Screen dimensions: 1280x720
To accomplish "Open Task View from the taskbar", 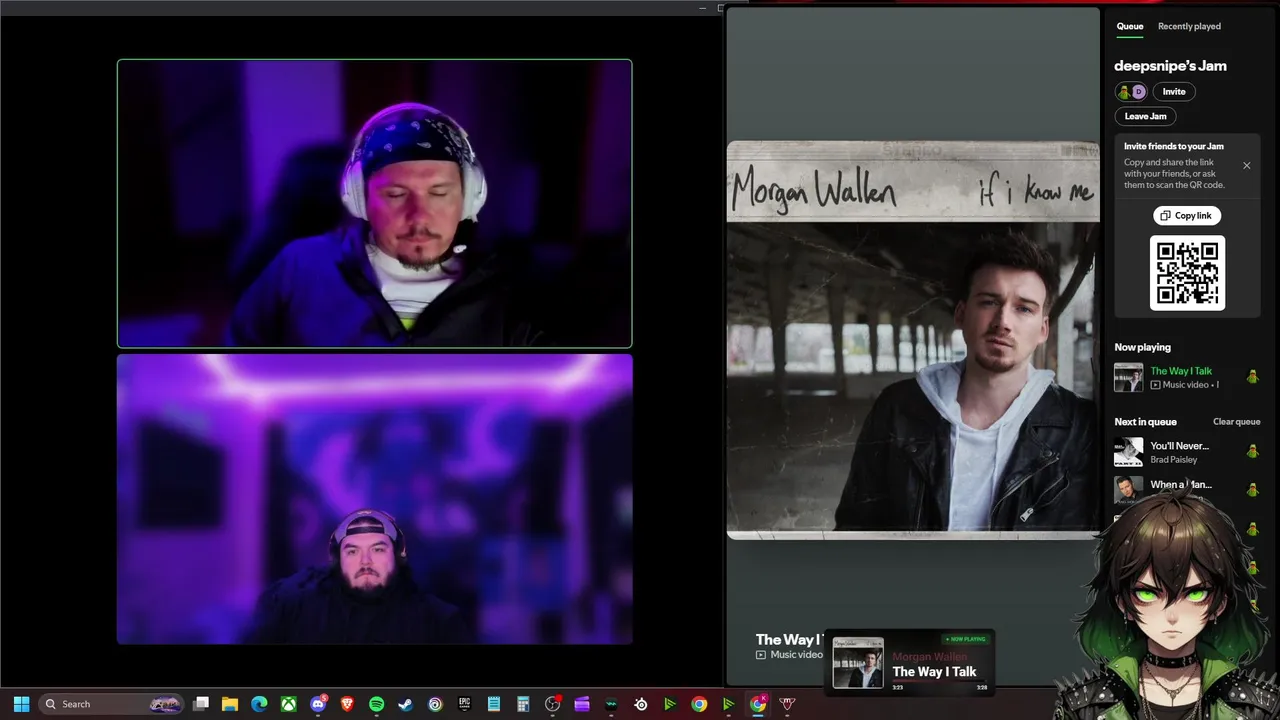I will tap(201, 704).
